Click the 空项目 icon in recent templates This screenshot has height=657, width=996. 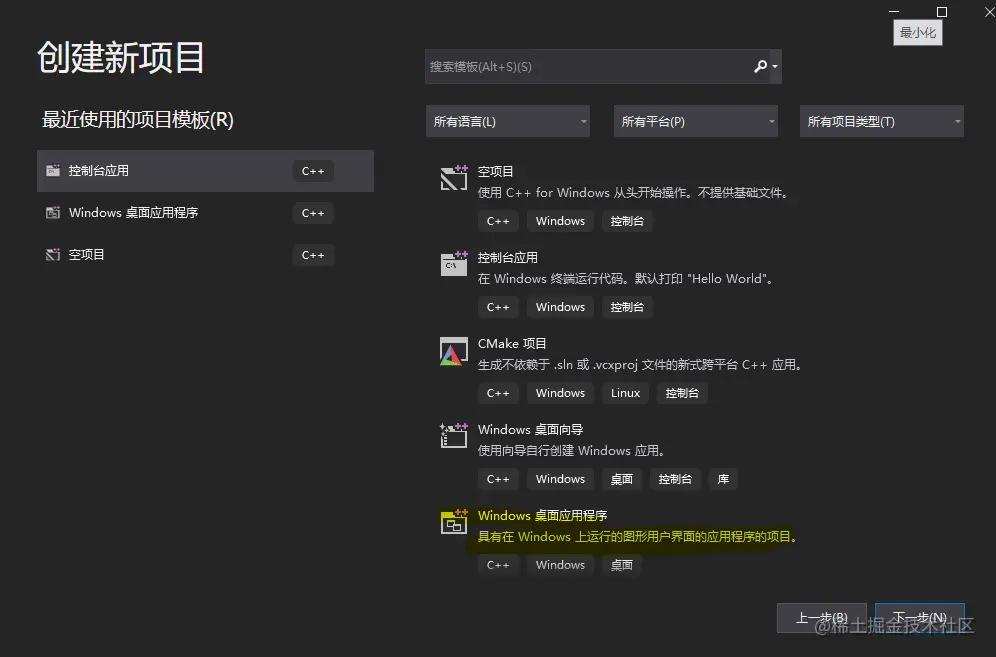coord(53,254)
